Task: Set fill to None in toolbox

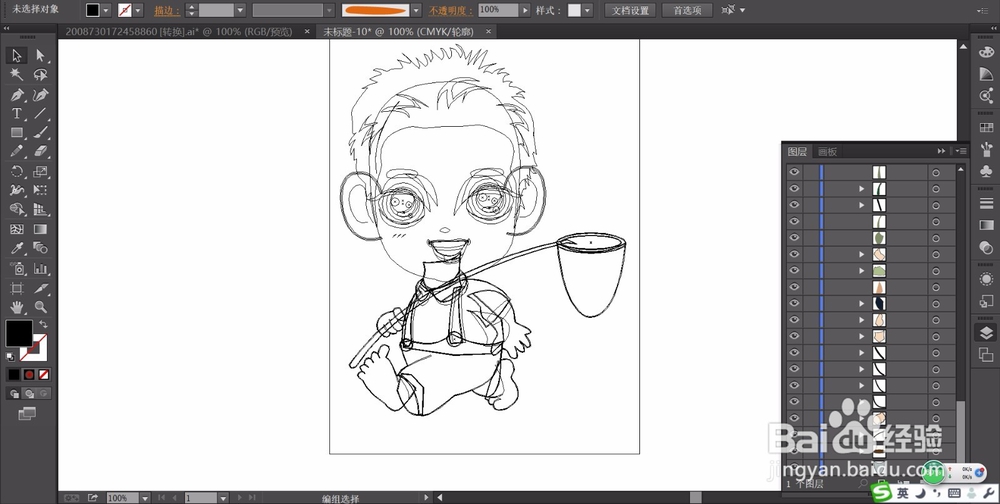Action: [43, 374]
